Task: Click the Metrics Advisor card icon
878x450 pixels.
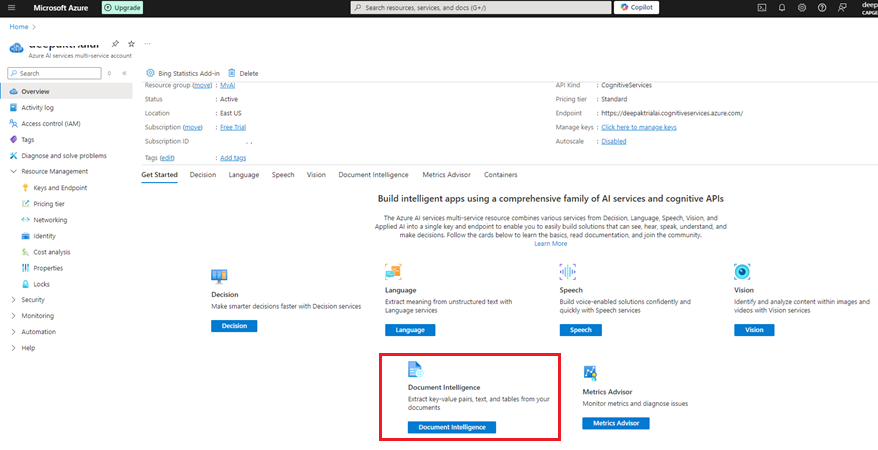Action: point(590,372)
